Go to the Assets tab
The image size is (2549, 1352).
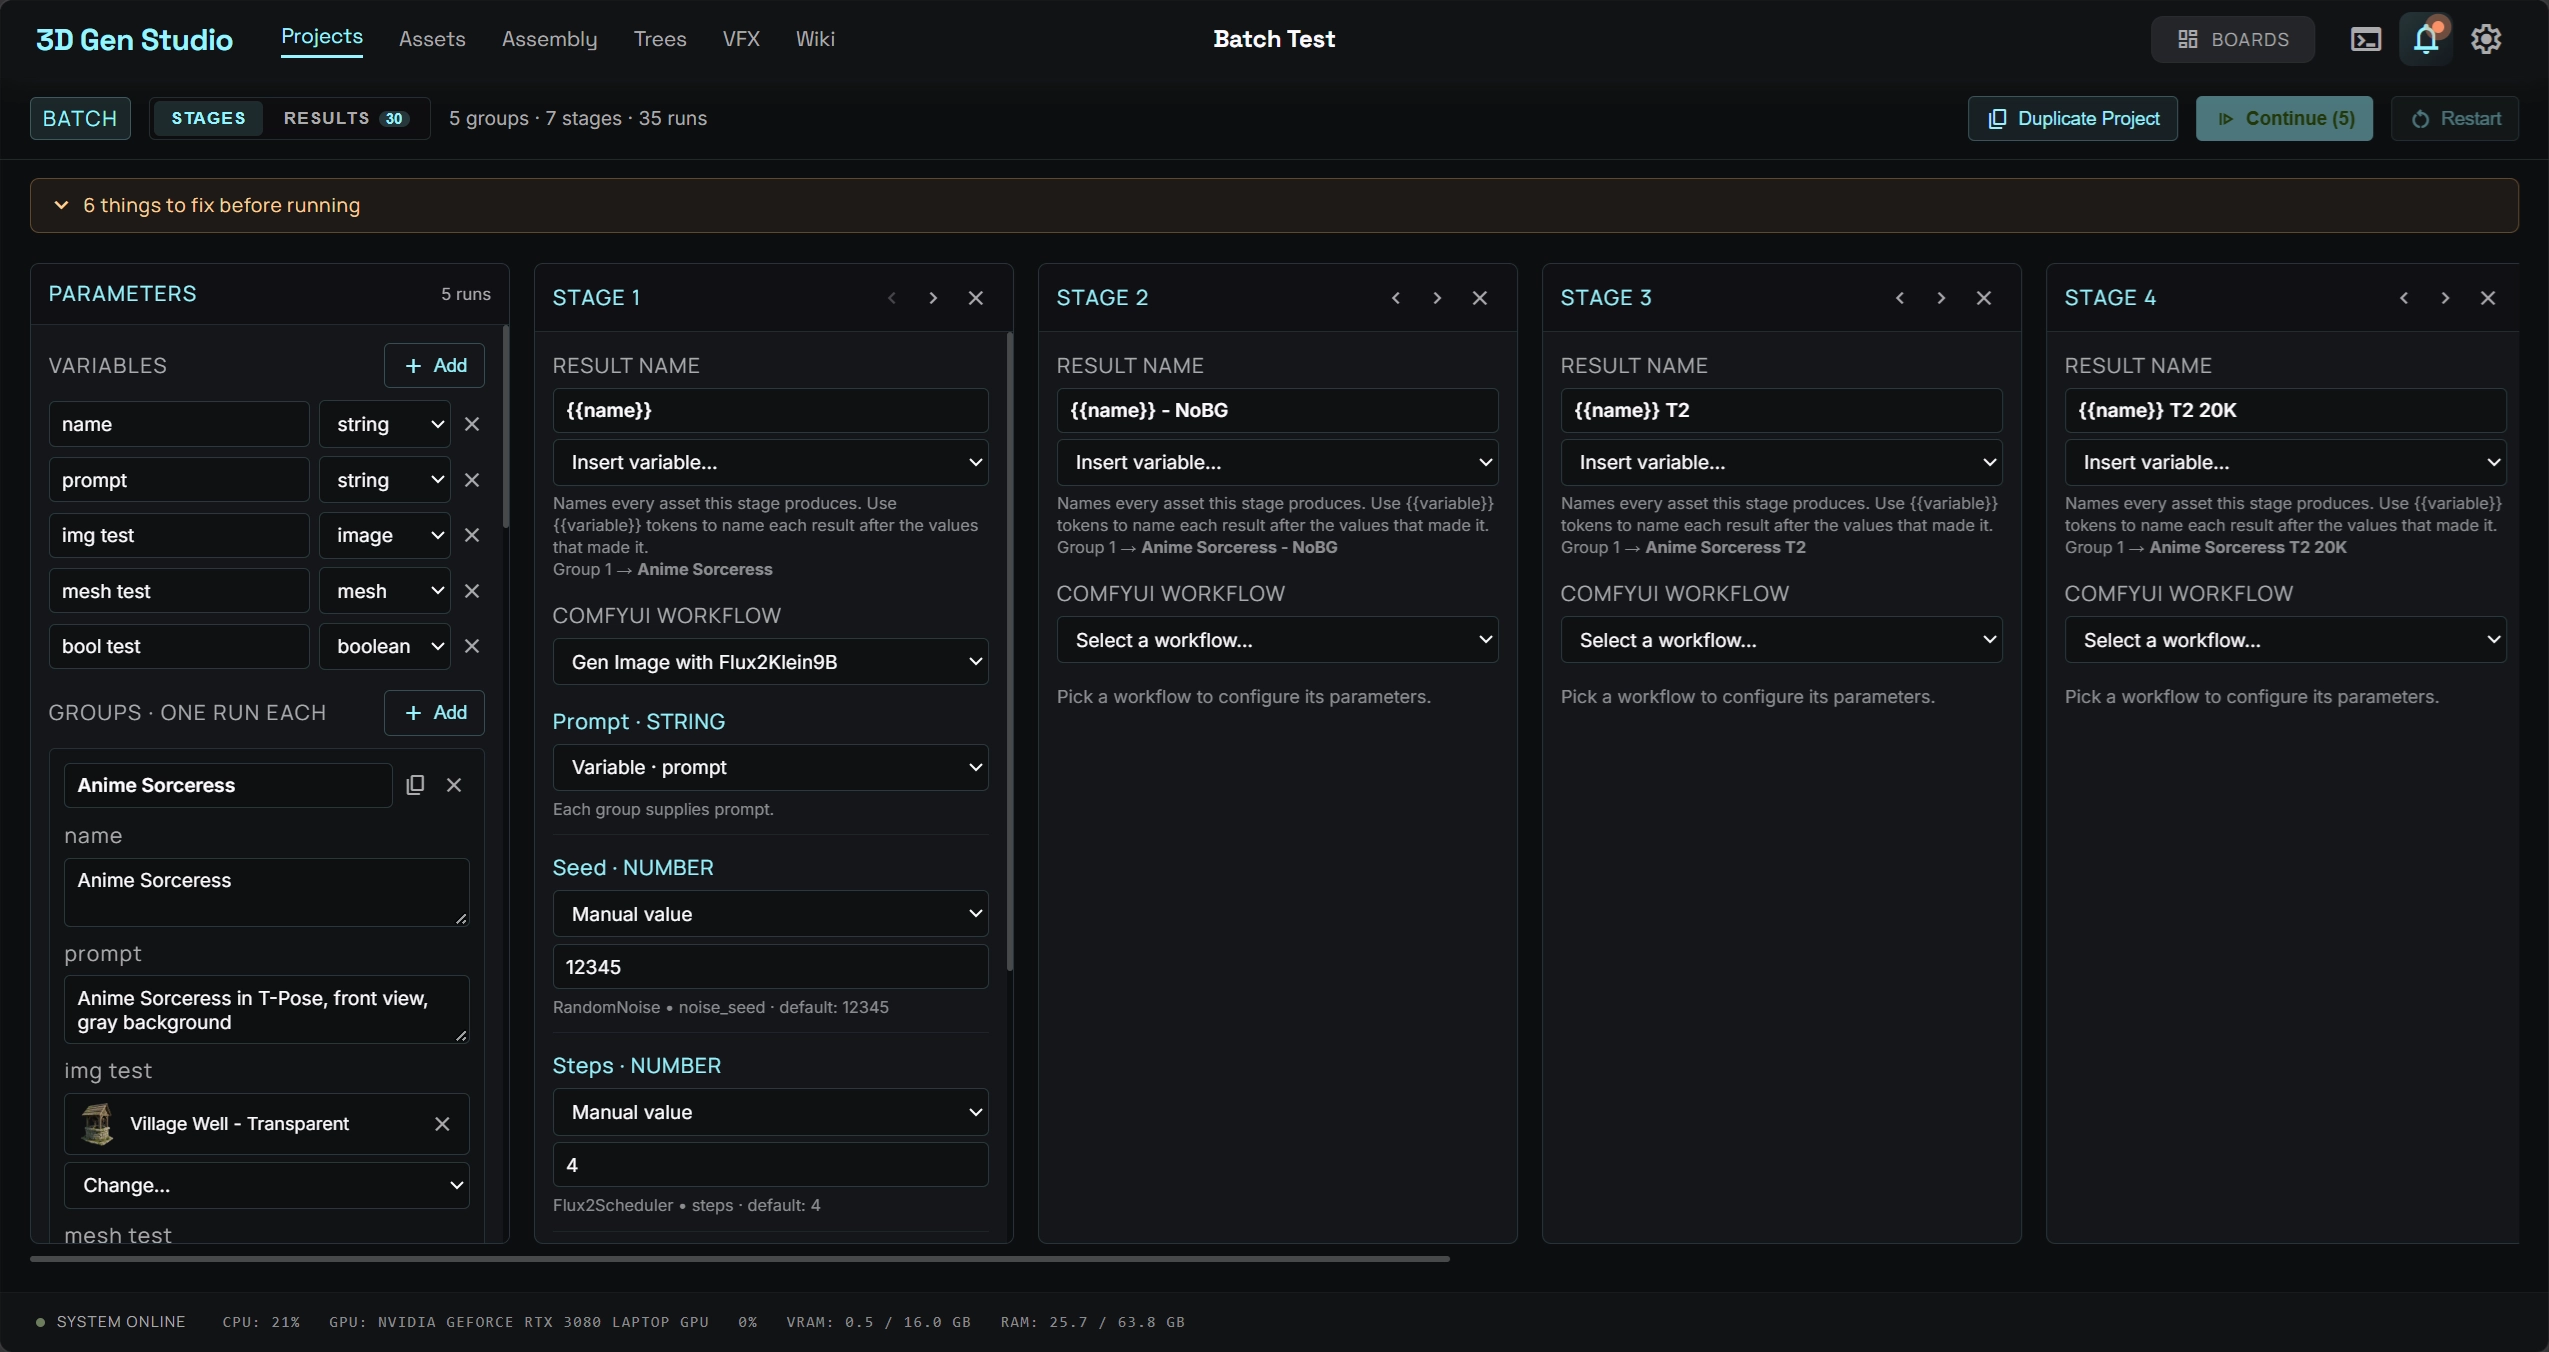tap(432, 39)
